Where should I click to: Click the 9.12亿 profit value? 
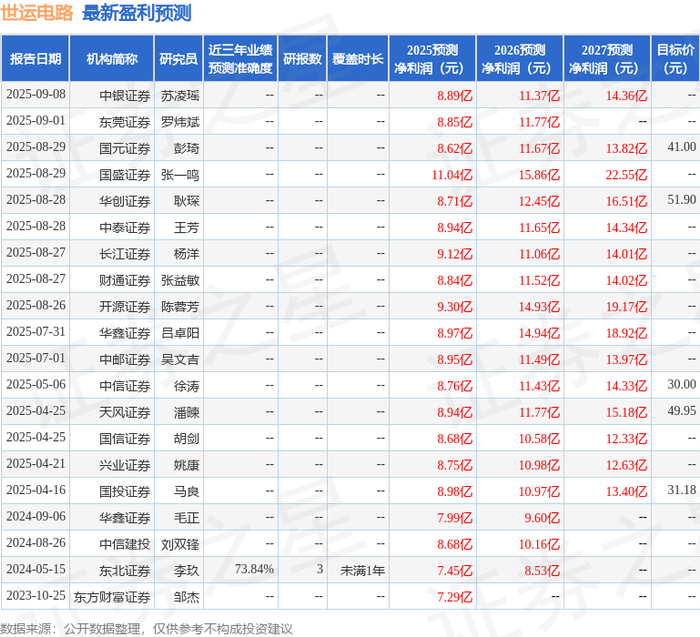454,254
